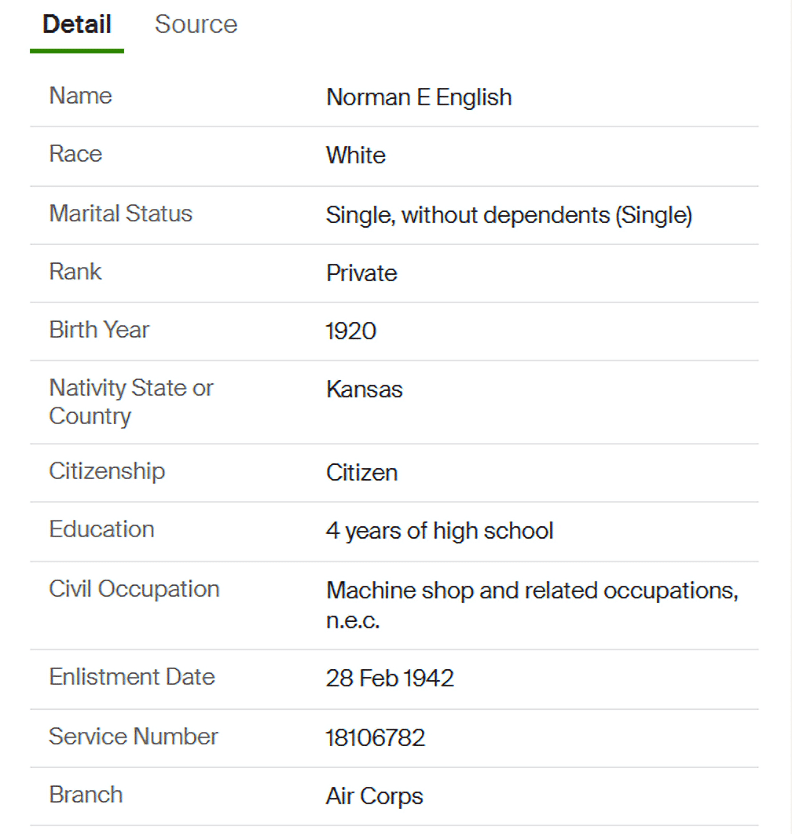The image size is (792, 834).
Task: Click the Birth Year field label
Action: pyautogui.click(x=99, y=329)
